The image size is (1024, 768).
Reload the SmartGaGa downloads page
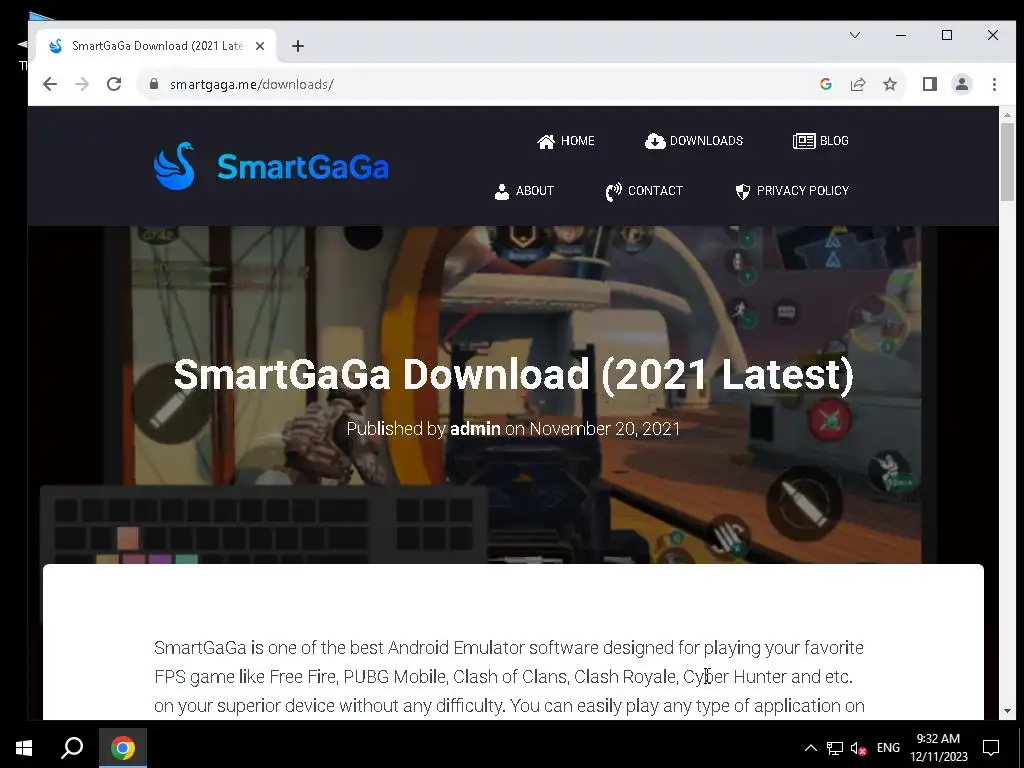pos(114,84)
